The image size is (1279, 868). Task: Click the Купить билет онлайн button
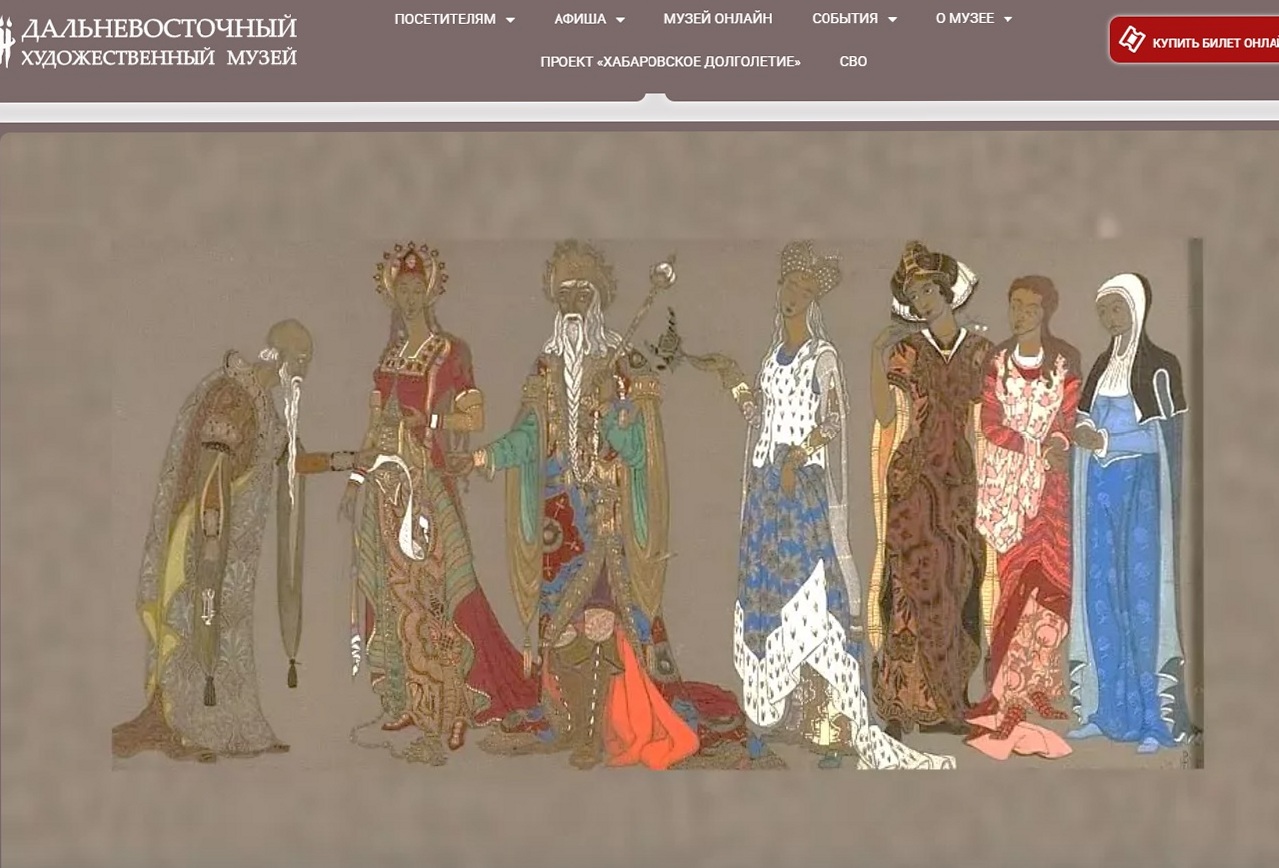(1194, 41)
